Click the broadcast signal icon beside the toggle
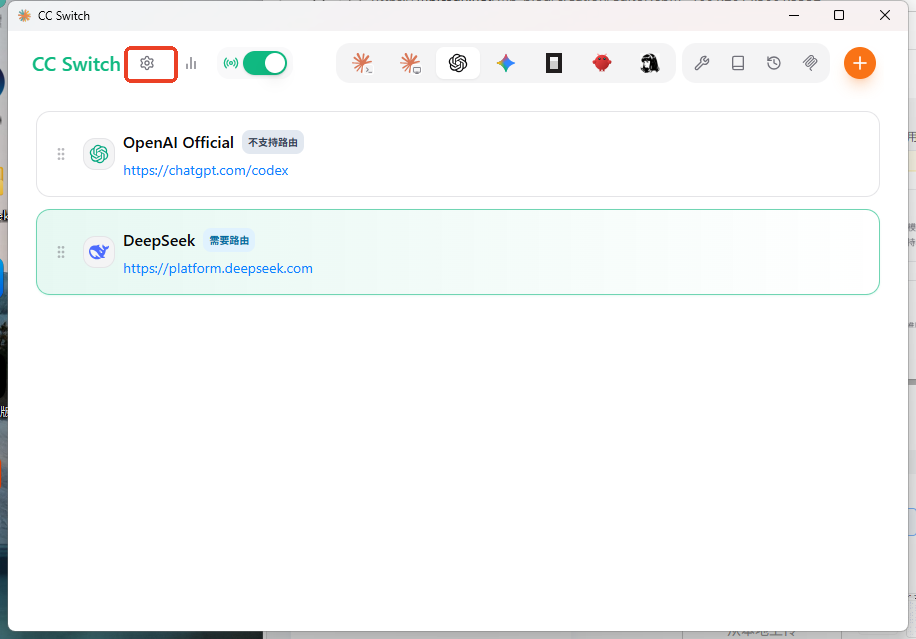 (231, 63)
